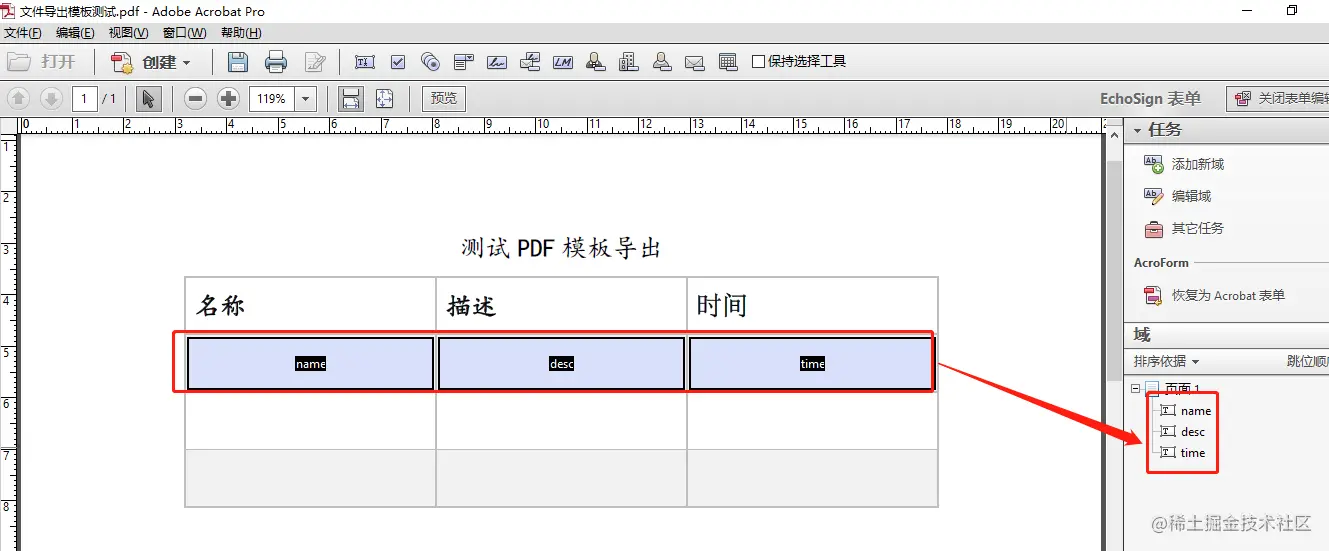The image size is (1329, 551).
Task: Click the 打开 open button
Action: pos(43,62)
